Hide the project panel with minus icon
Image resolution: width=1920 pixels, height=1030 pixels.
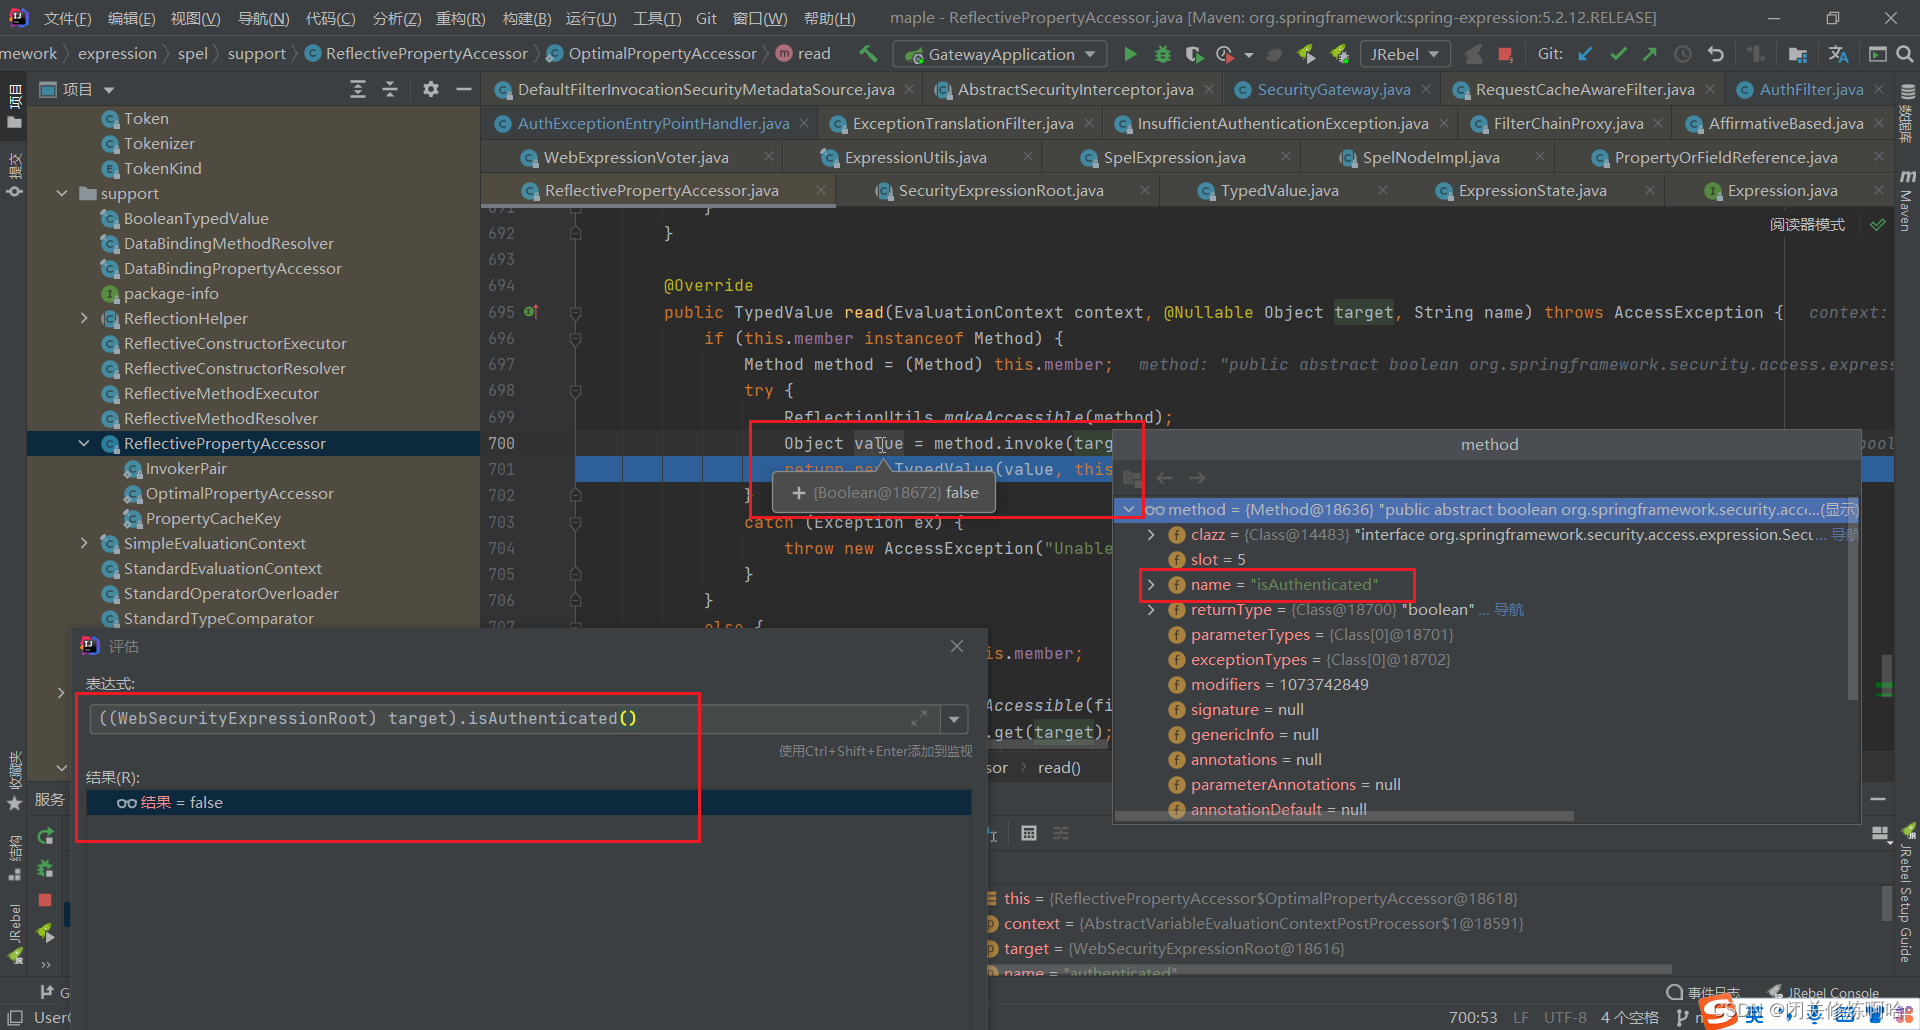463,89
